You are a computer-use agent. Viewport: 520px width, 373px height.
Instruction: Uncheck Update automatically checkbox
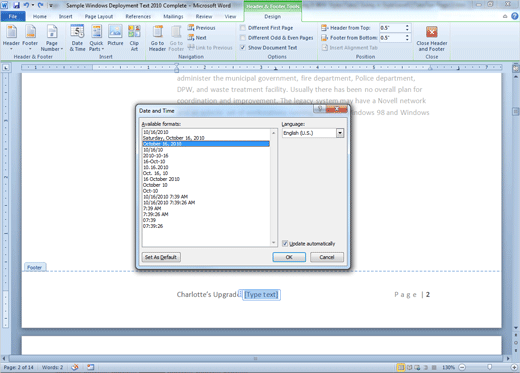click(285, 243)
